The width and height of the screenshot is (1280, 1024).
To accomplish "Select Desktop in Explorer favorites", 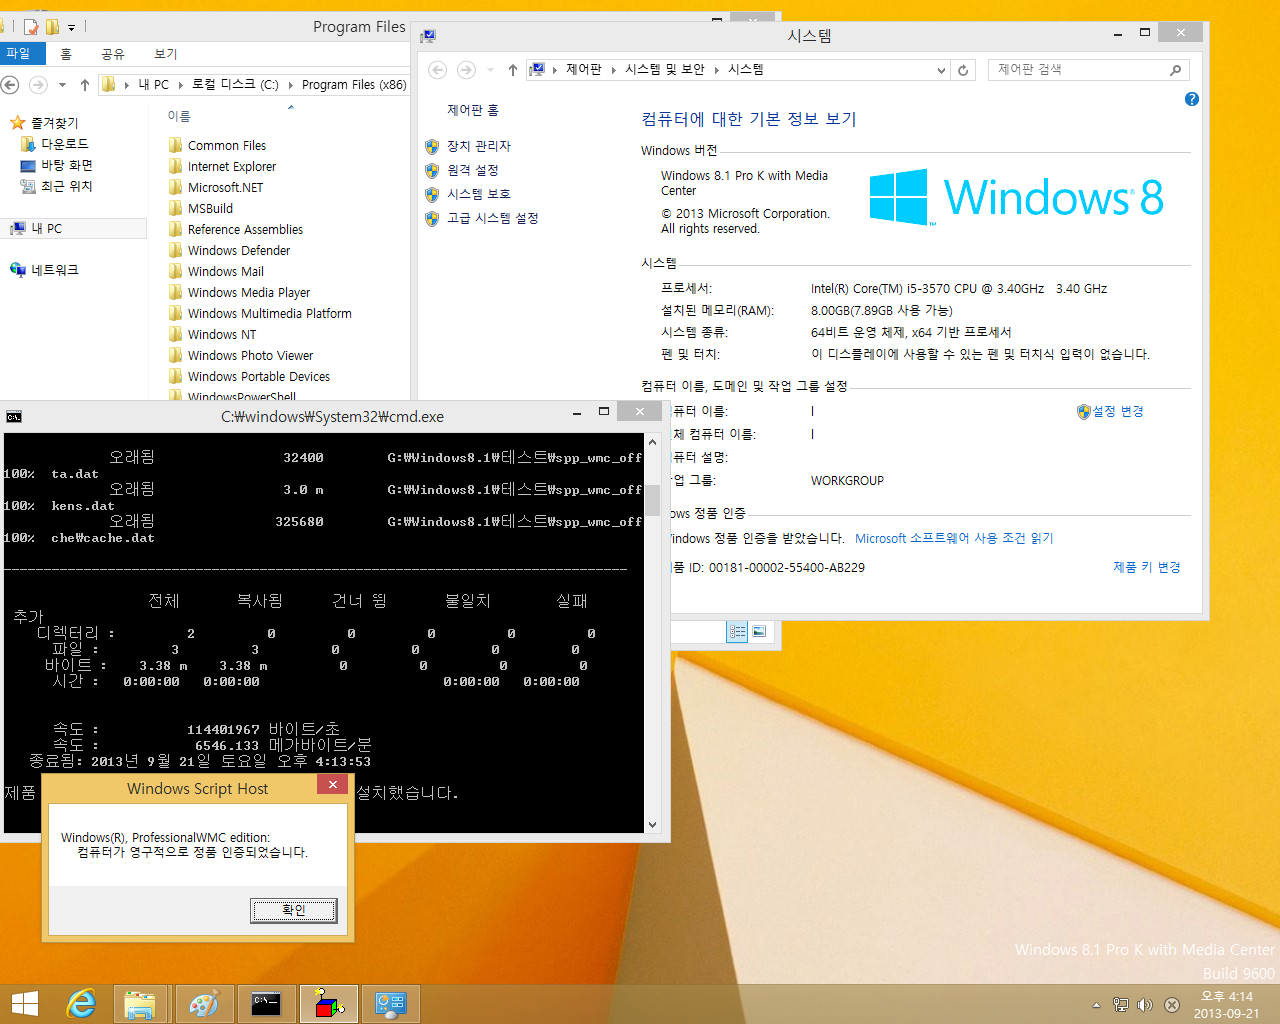I will (66, 165).
